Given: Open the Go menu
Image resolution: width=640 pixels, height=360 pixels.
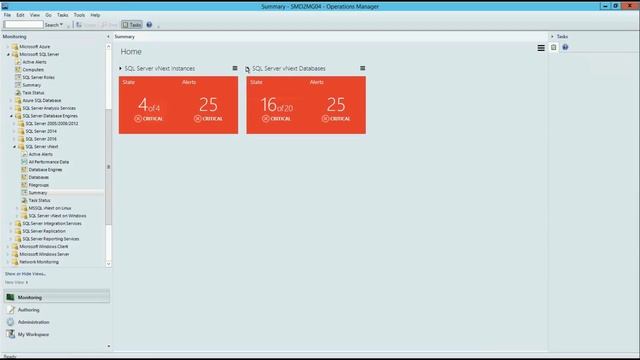Looking at the screenshot, I should [x=49, y=15].
